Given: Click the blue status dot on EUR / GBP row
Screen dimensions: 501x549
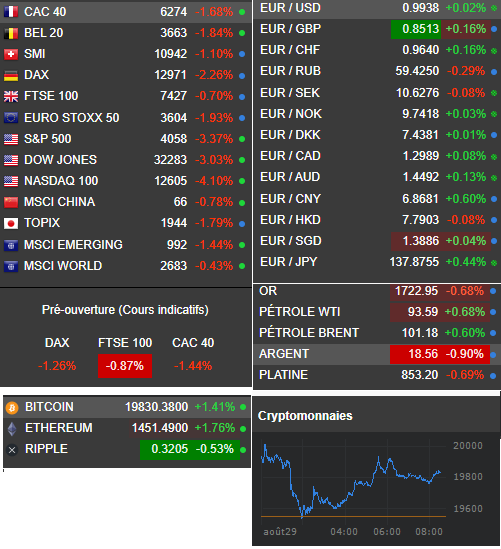Looking at the screenshot, I should point(494,29).
